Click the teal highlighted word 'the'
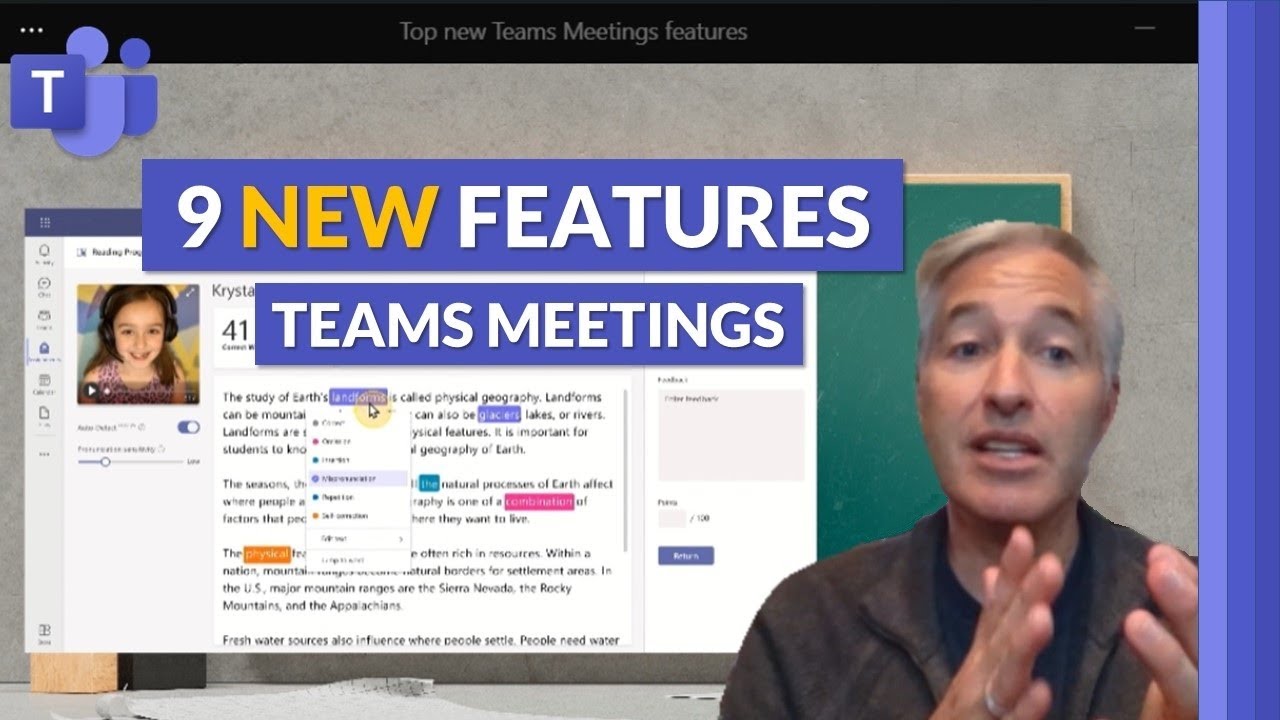1280x720 pixels. click(429, 484)
